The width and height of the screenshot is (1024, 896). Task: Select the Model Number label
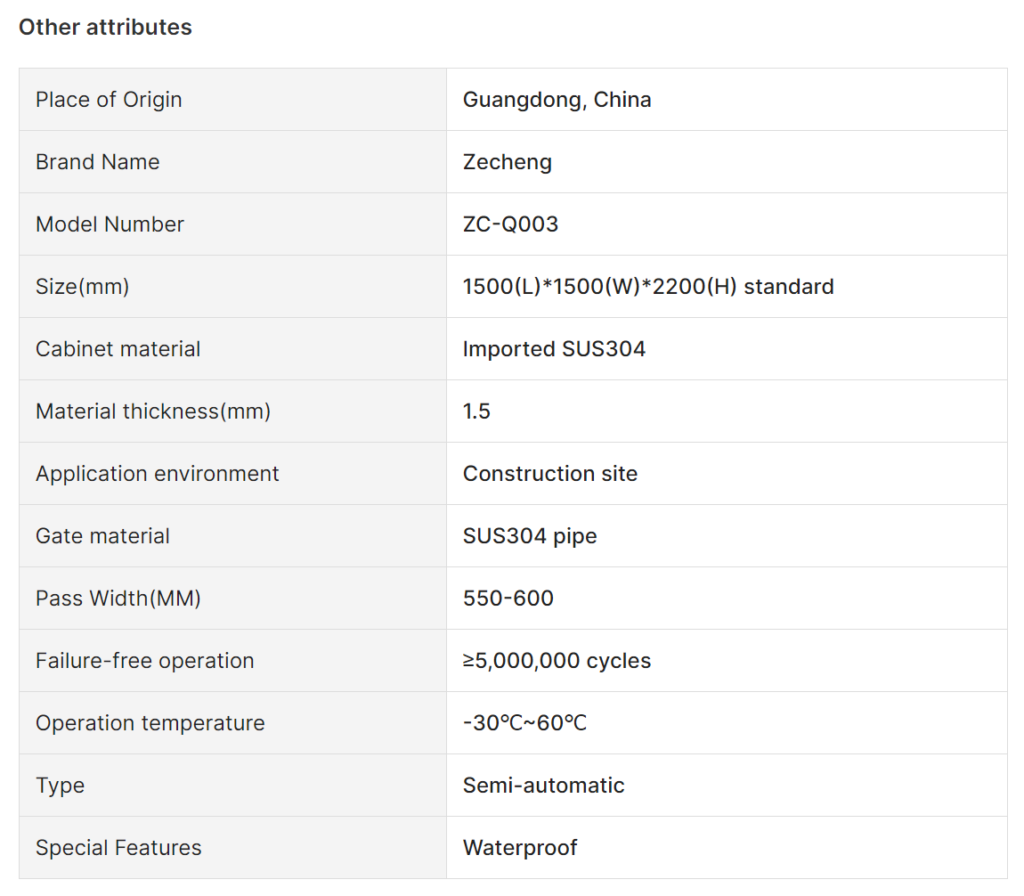[x=110, y=225]
